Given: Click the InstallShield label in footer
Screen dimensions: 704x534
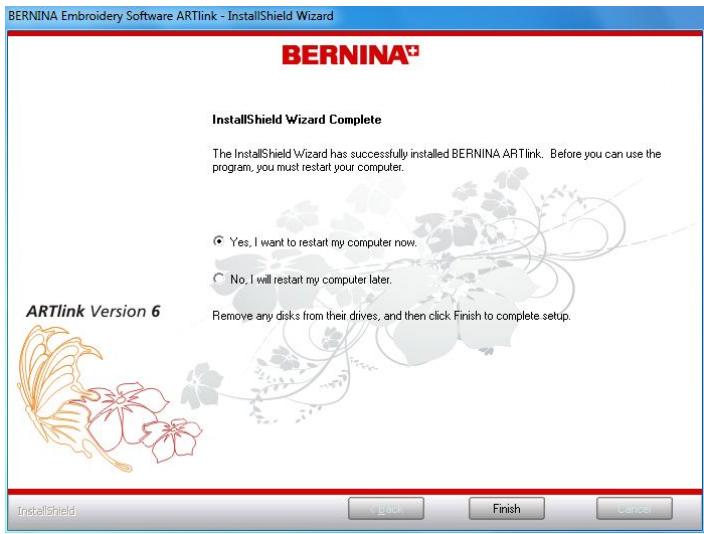Looking at the screenshot, I should click(x=46, y=511).
